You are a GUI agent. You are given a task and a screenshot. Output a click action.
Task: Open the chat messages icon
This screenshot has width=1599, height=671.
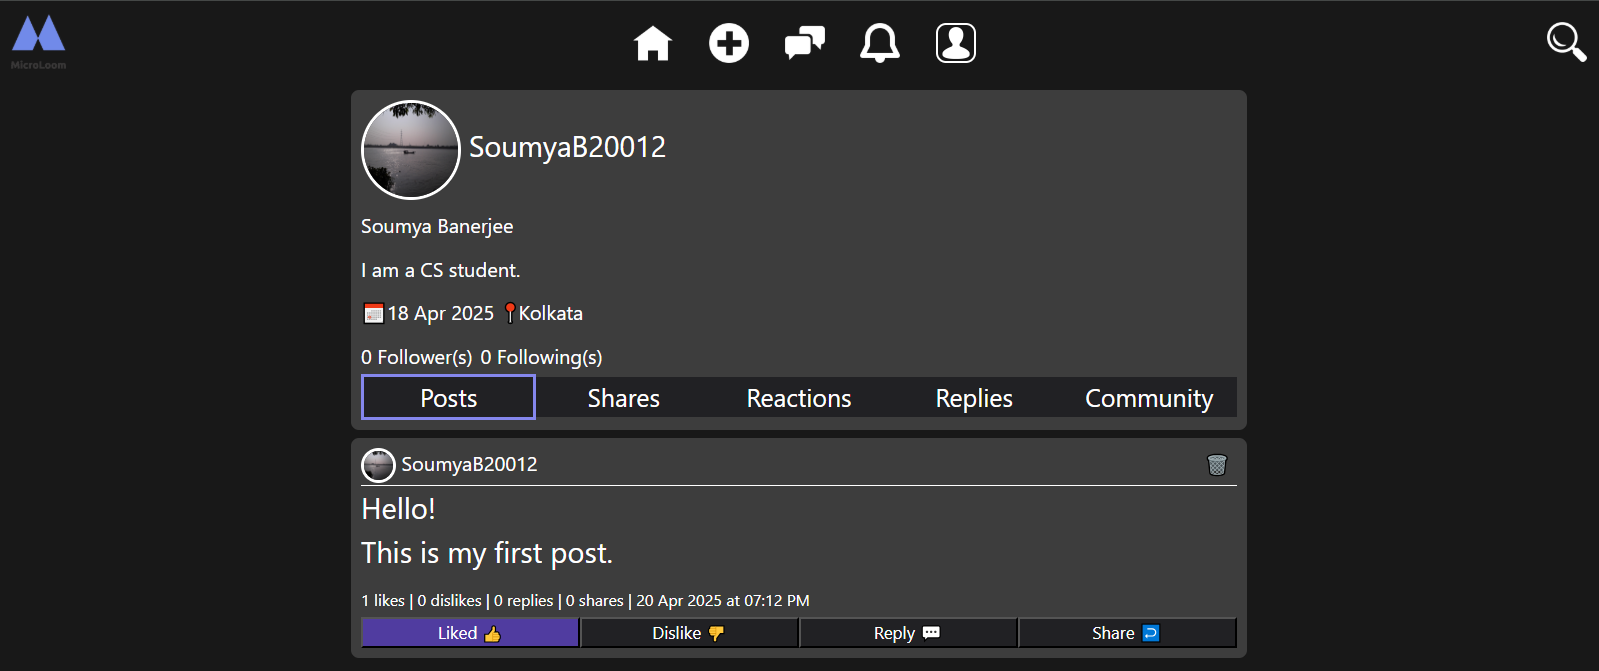(804, 44)
